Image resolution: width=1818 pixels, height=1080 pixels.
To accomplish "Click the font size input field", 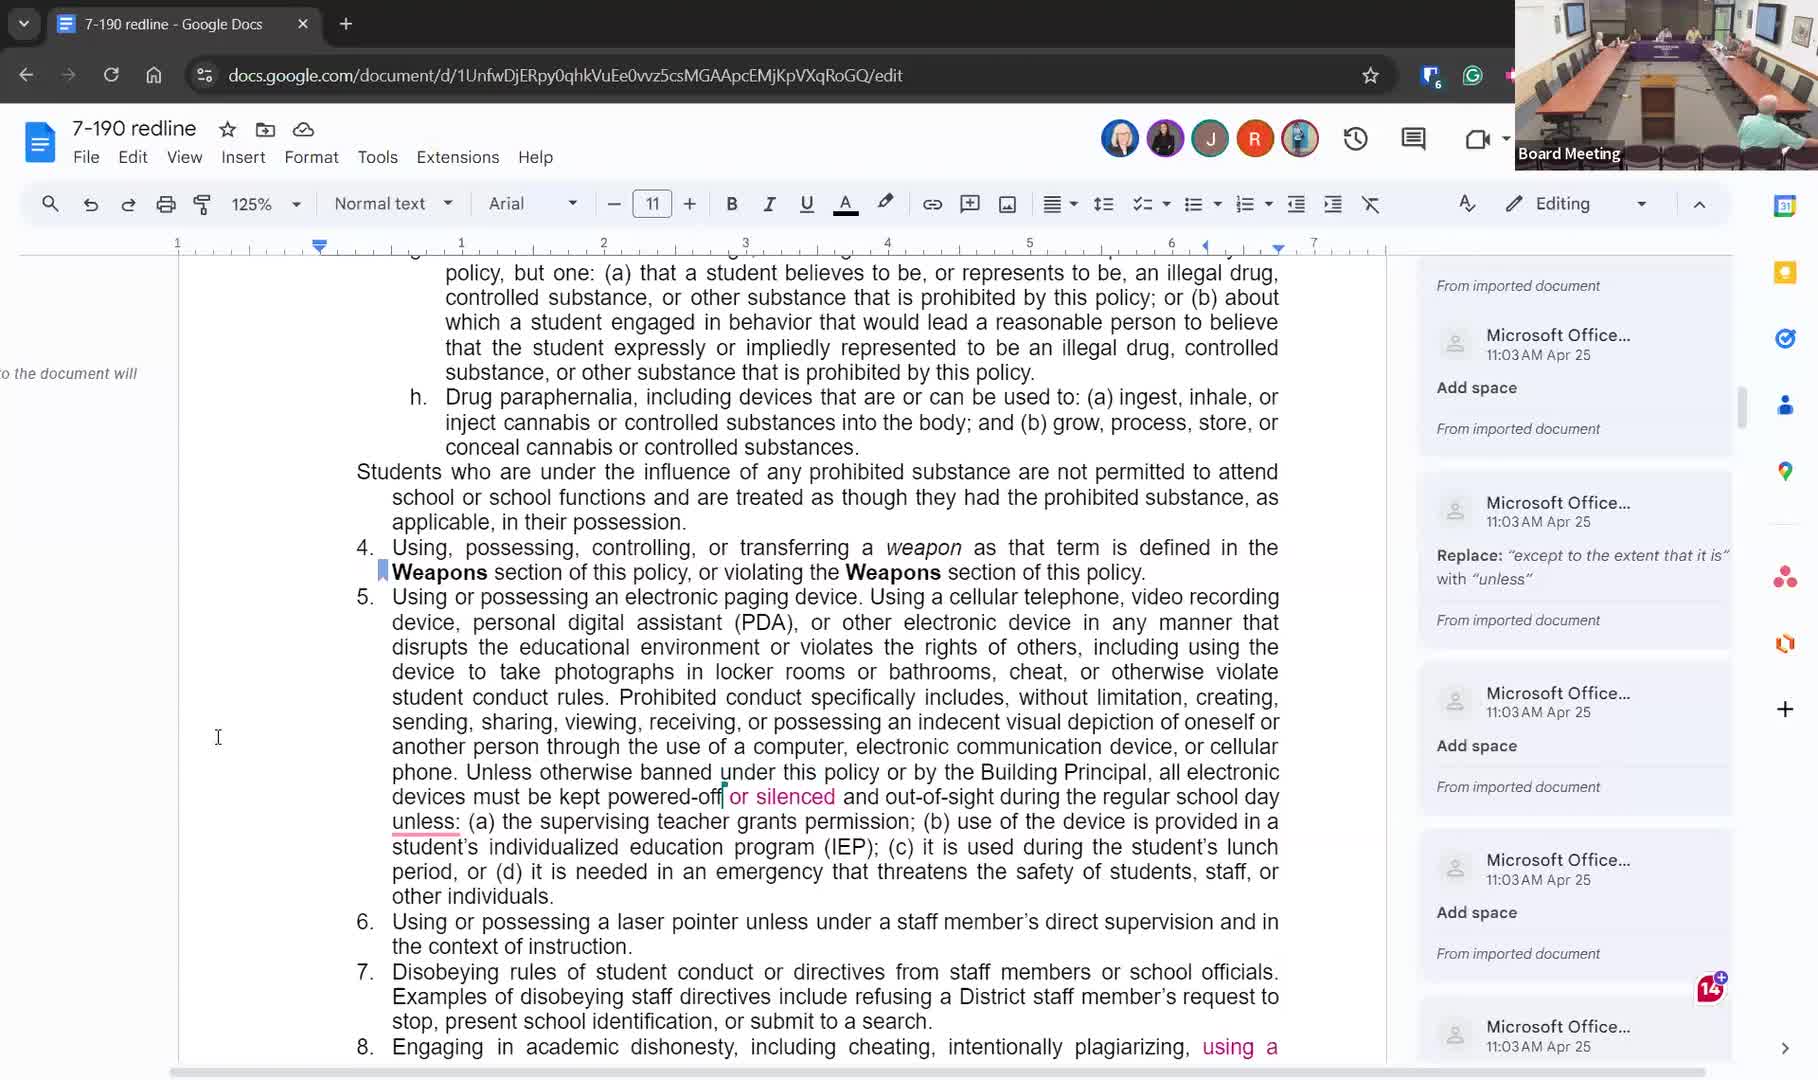I will coord(652,204).
